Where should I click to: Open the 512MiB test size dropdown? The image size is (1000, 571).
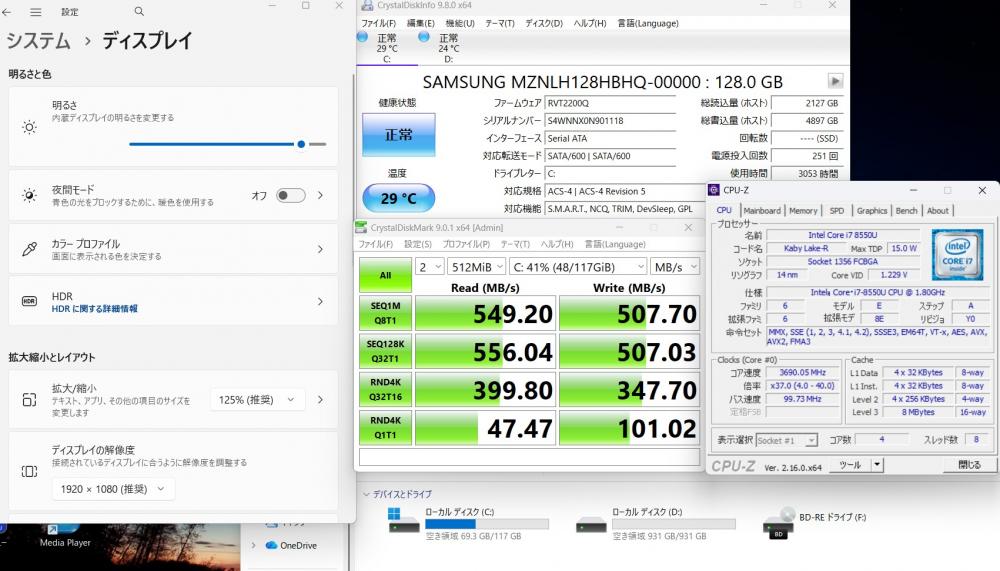477,267
